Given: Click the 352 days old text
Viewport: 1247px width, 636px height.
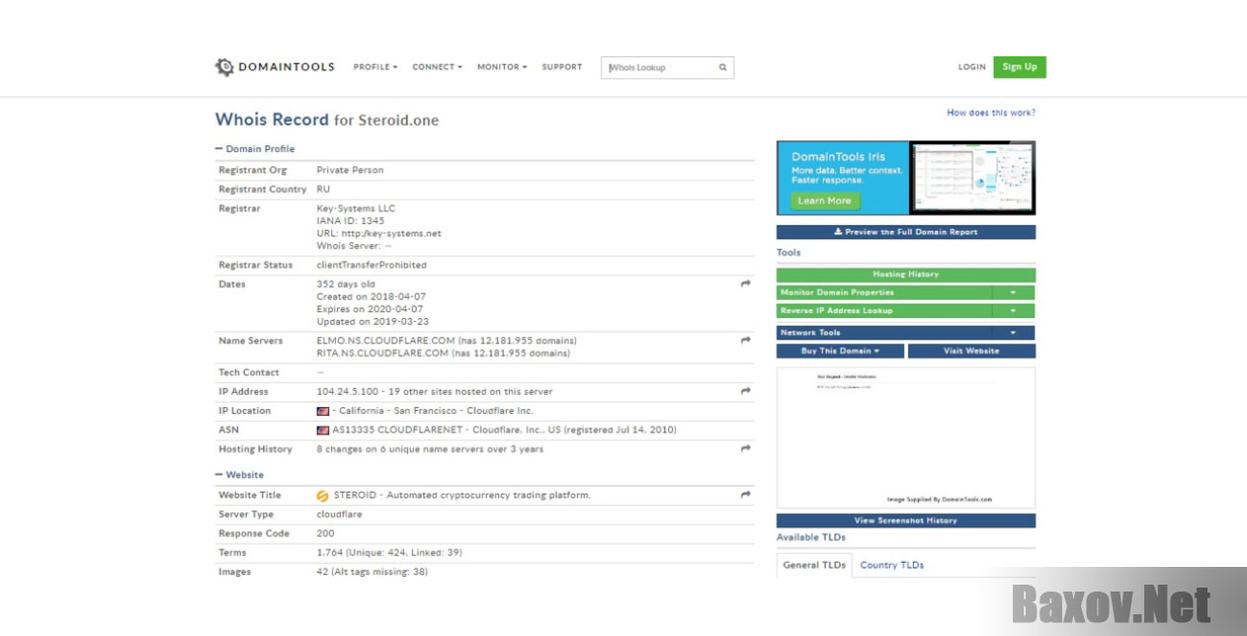Looking at the screenshot, I should pyautogui.click(x=346, y=284).
